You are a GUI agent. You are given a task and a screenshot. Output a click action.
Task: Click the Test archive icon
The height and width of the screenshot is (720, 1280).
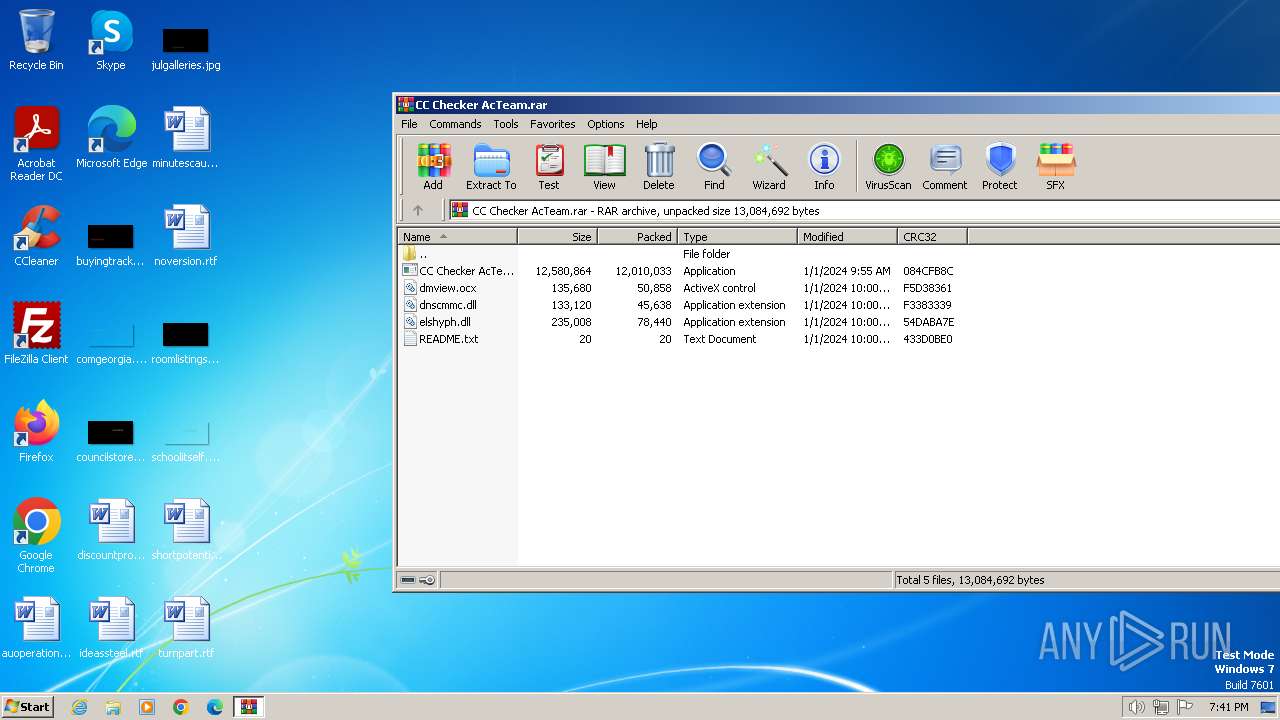[549, 166]
